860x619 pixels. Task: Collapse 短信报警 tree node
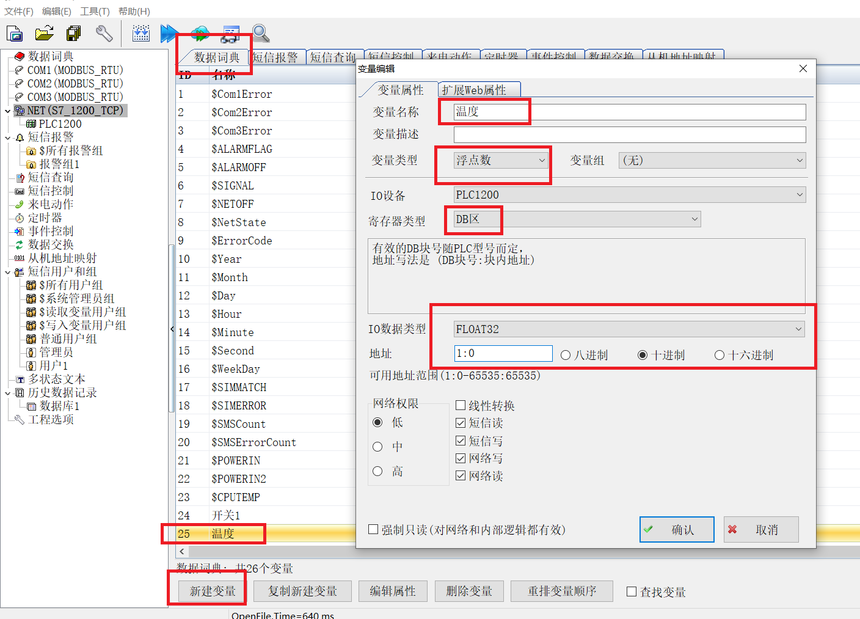pos(8,137)
